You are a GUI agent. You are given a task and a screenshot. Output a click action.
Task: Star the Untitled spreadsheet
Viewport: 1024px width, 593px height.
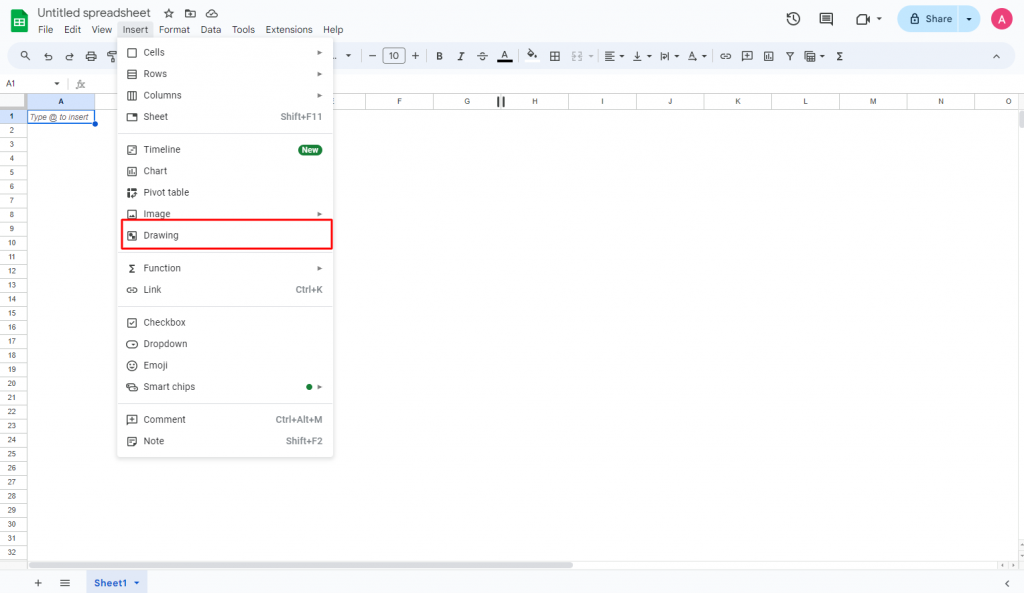click(x=168, y=13)
